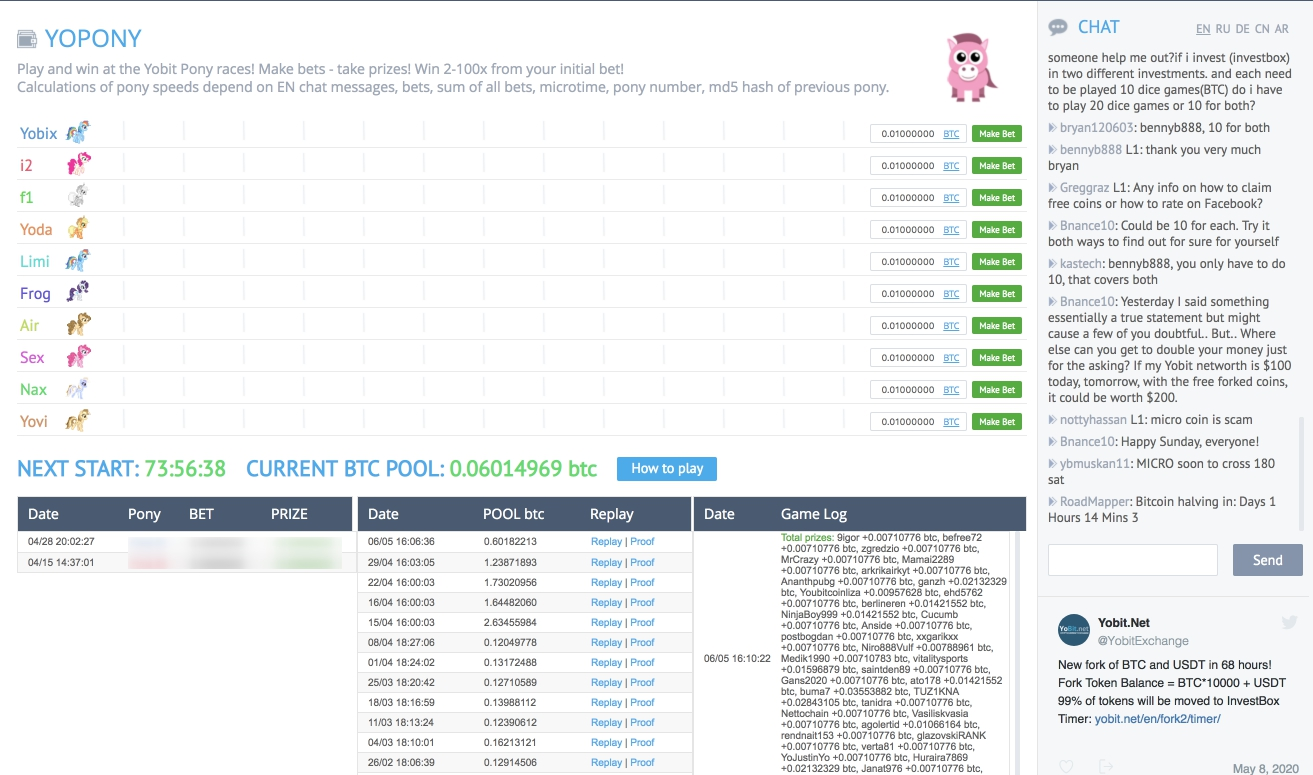Click the chat bubble icon
The width and height of the screenshot is (1313, 775).
pyautogui.click(x=1058, y=28)
